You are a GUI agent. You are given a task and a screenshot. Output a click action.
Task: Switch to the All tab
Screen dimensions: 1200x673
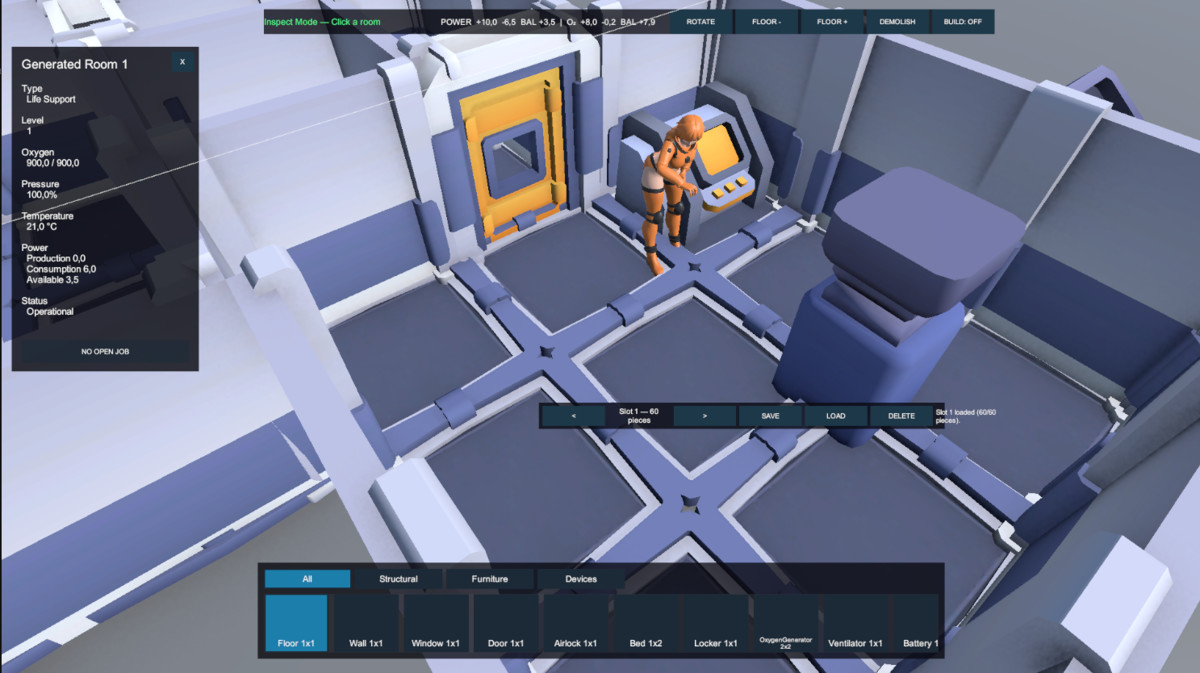(307, 579)
